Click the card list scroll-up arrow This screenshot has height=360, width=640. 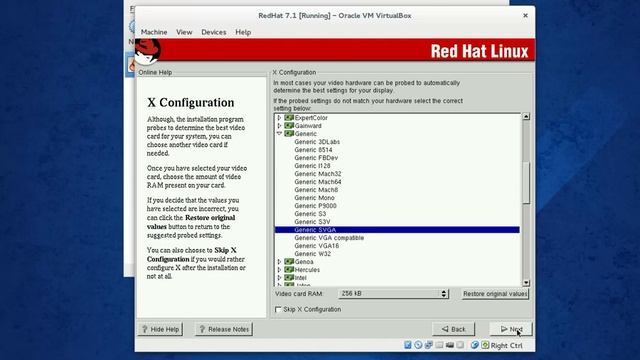tap(526, 116)
